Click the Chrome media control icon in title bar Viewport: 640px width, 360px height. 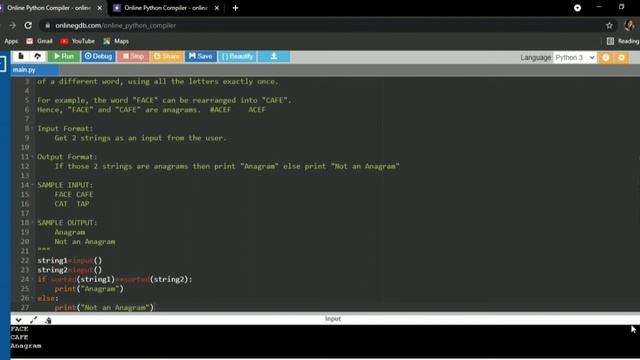pyautogui.click(x=577, y=8)
